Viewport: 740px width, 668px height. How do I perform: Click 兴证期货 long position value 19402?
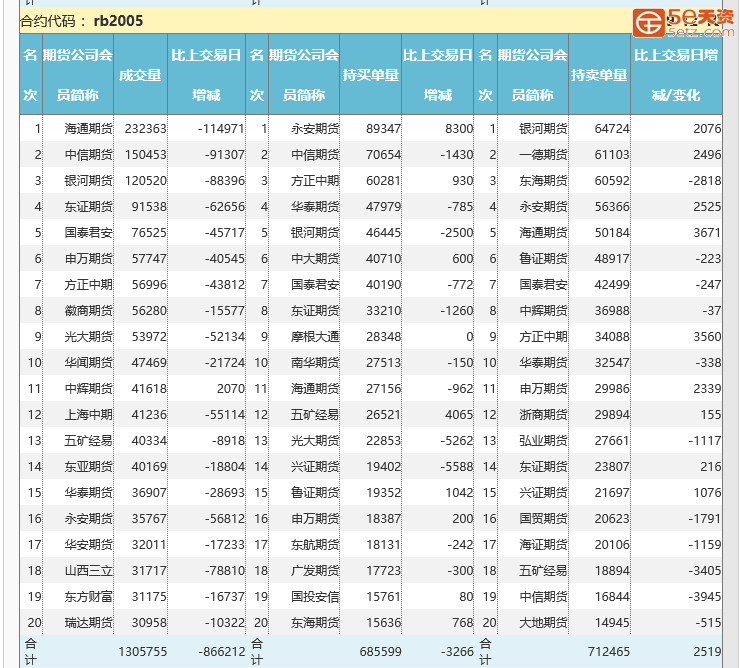pos(383,466)
